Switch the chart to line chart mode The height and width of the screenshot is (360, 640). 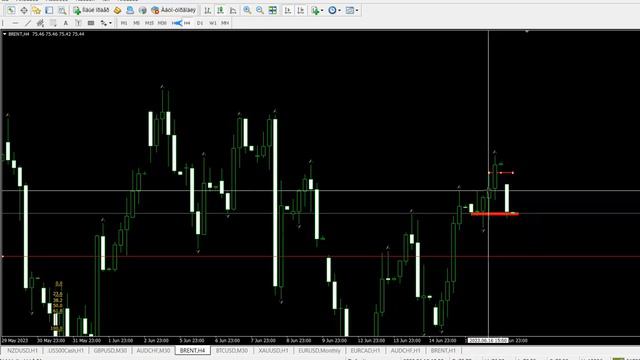coord(233,10)
